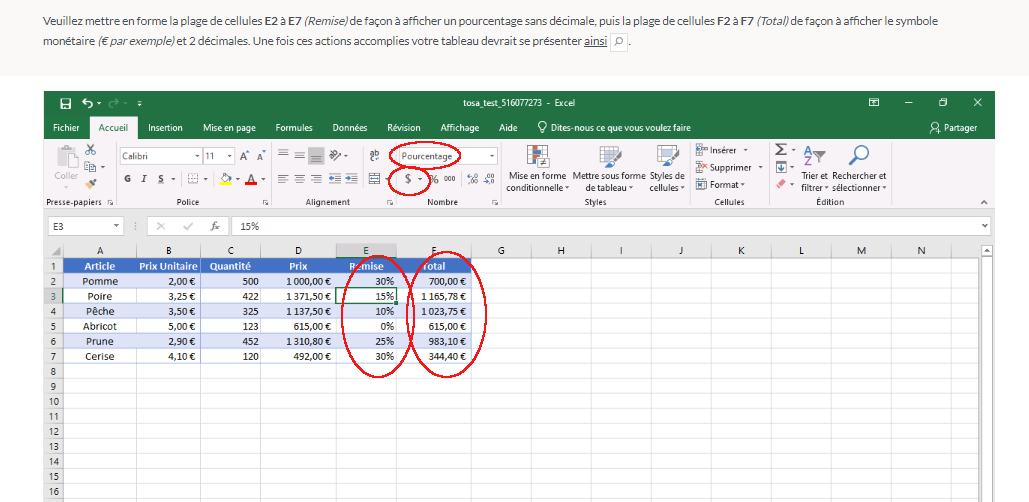Click the accounting number format $ icon
The width and height of the screenshot is (1029, 502).
(x=407, y=178)
